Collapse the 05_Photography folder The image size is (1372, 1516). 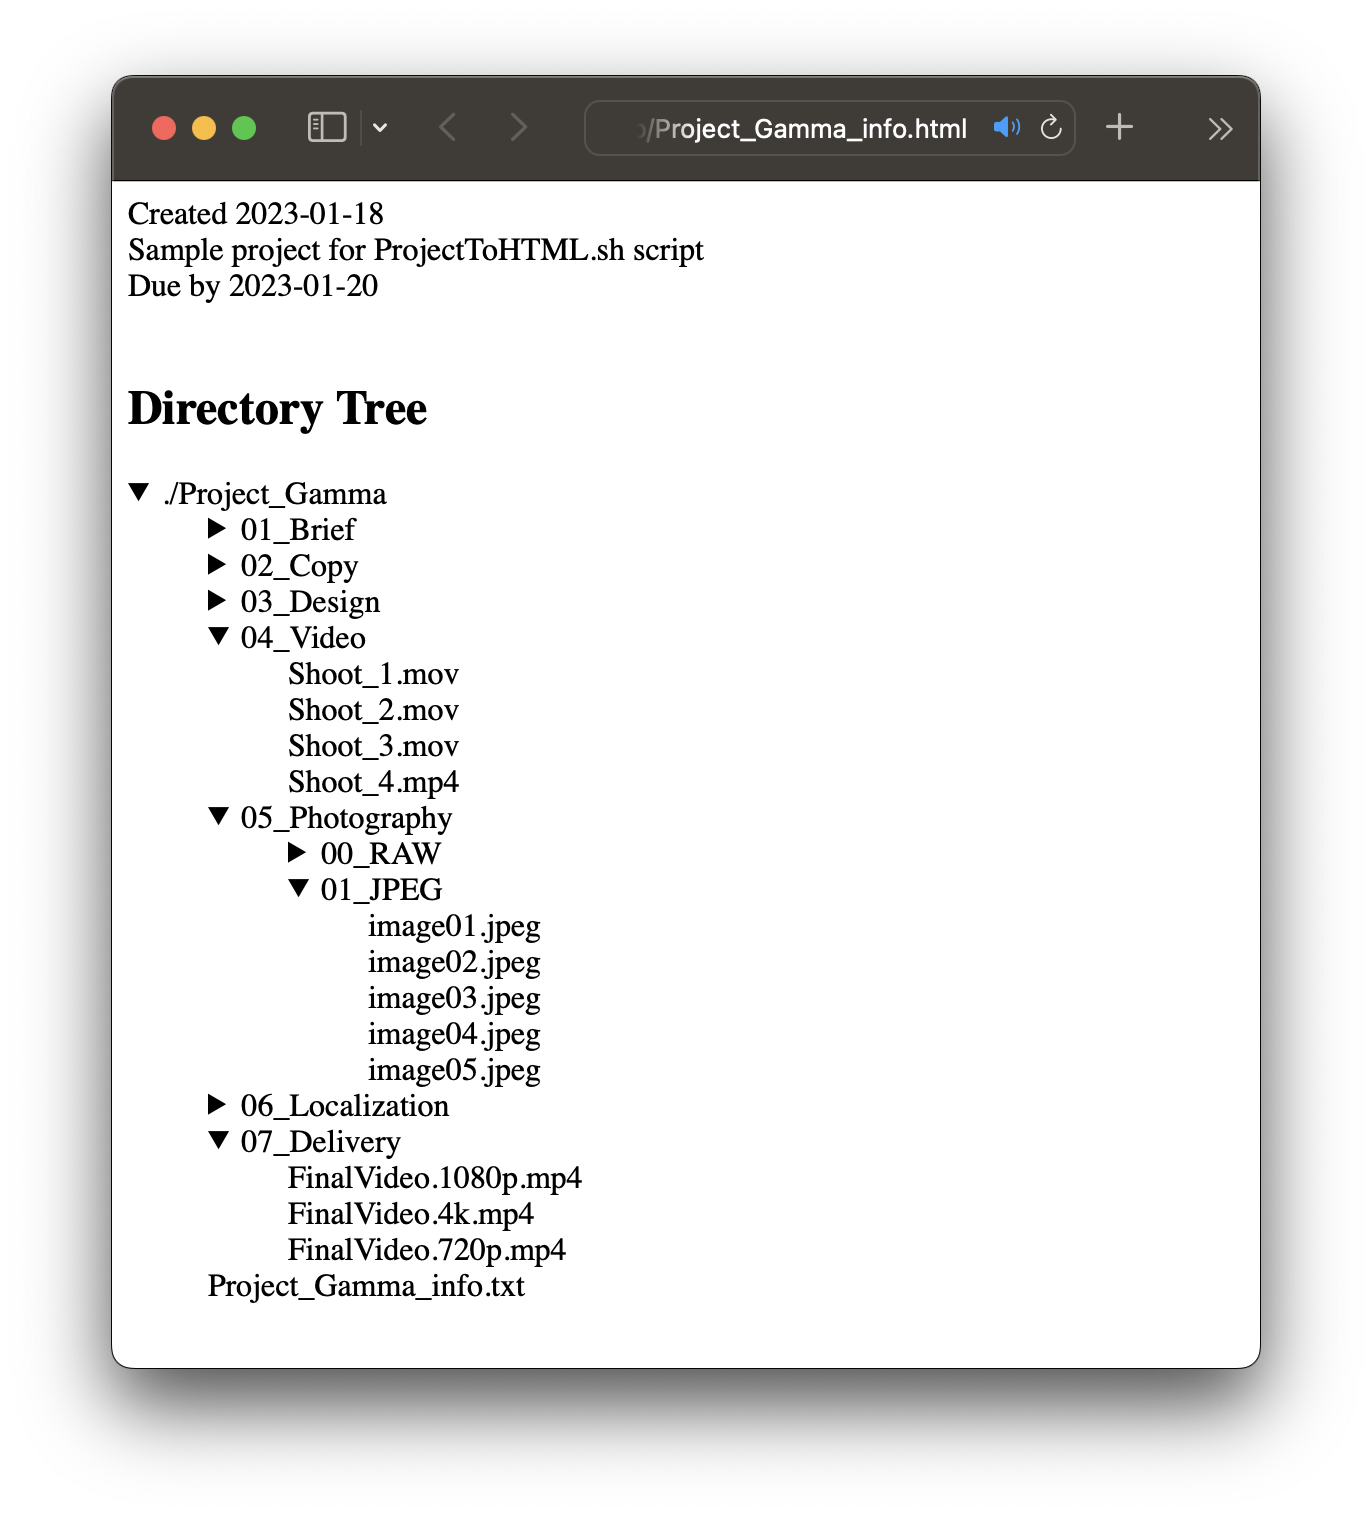tap(218, 816)
